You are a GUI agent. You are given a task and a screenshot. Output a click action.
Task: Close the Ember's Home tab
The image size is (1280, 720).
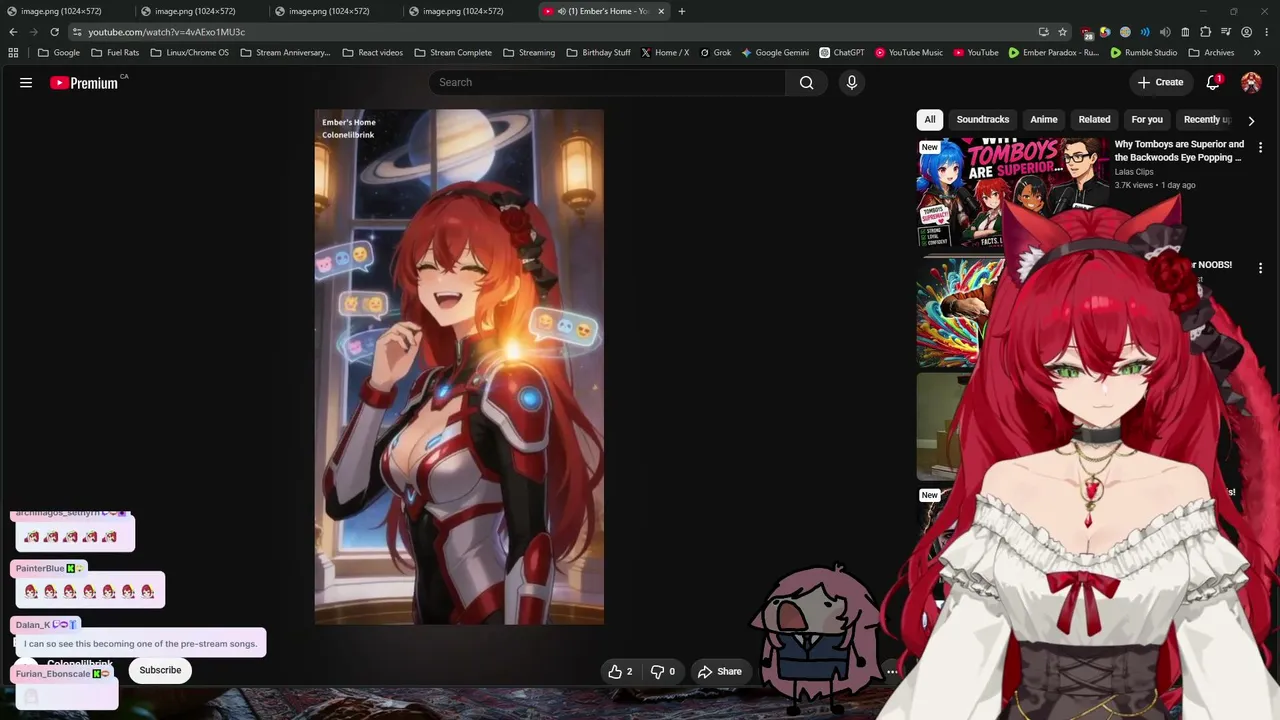click(661, 11)
